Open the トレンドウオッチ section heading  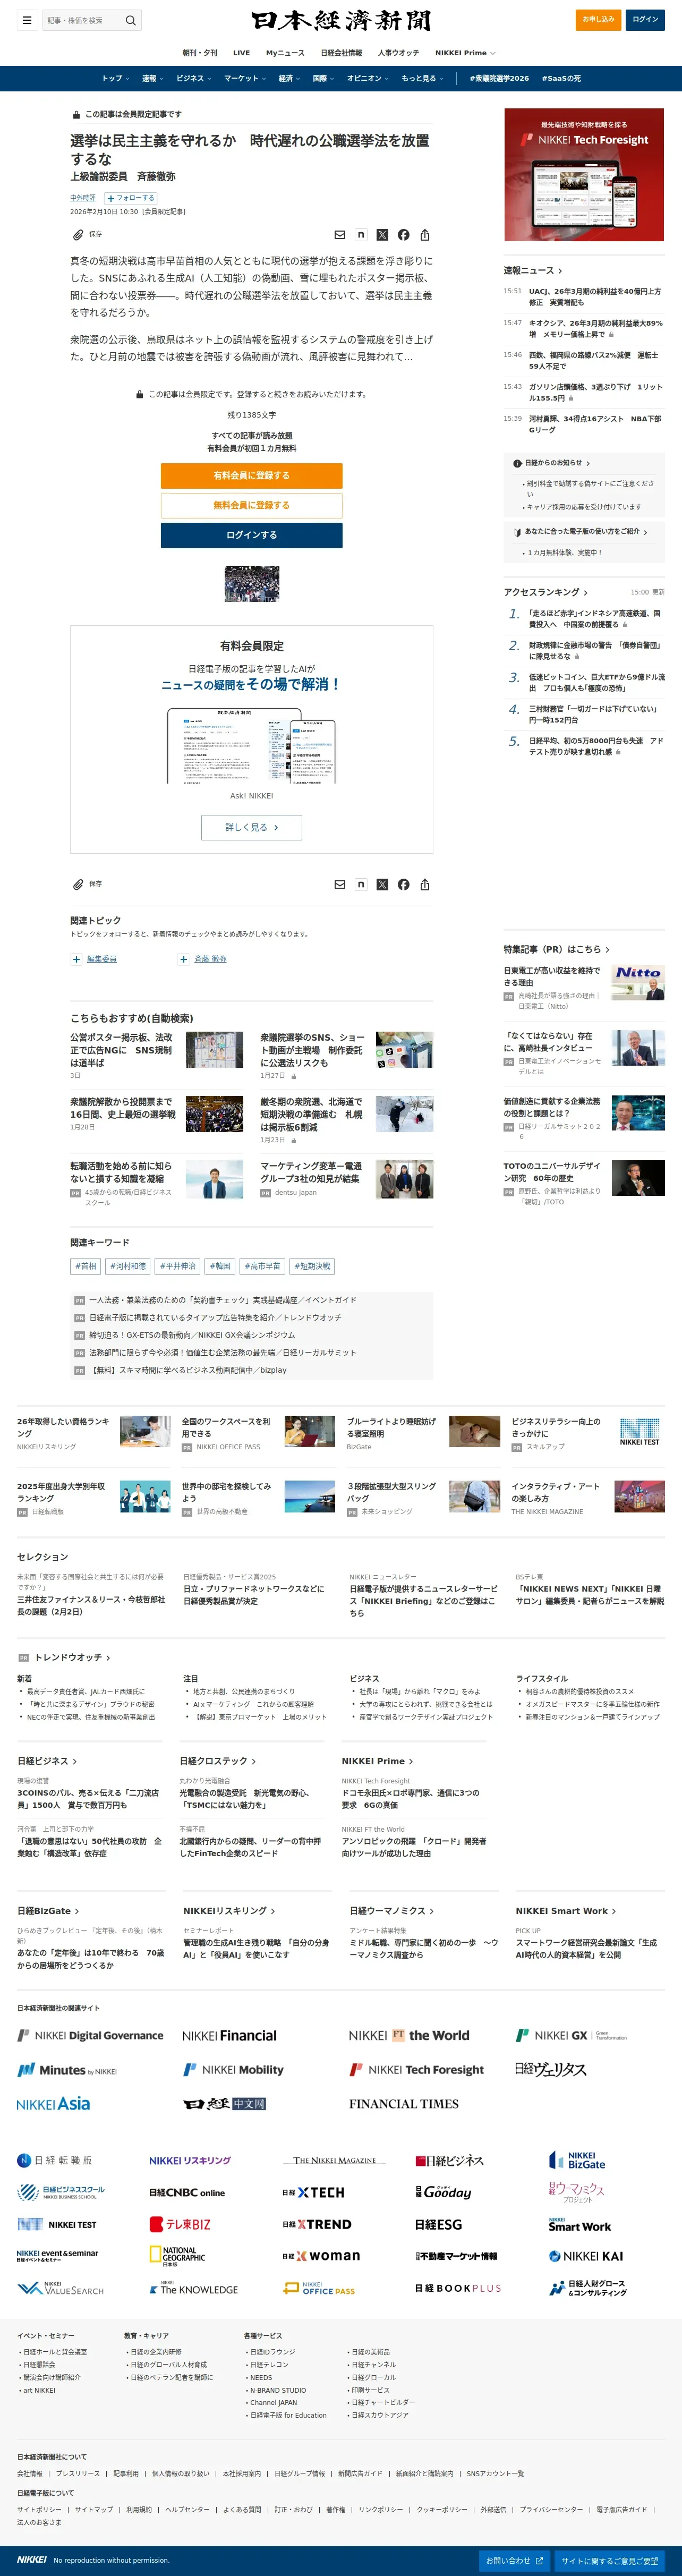(x=71, y=1657)
